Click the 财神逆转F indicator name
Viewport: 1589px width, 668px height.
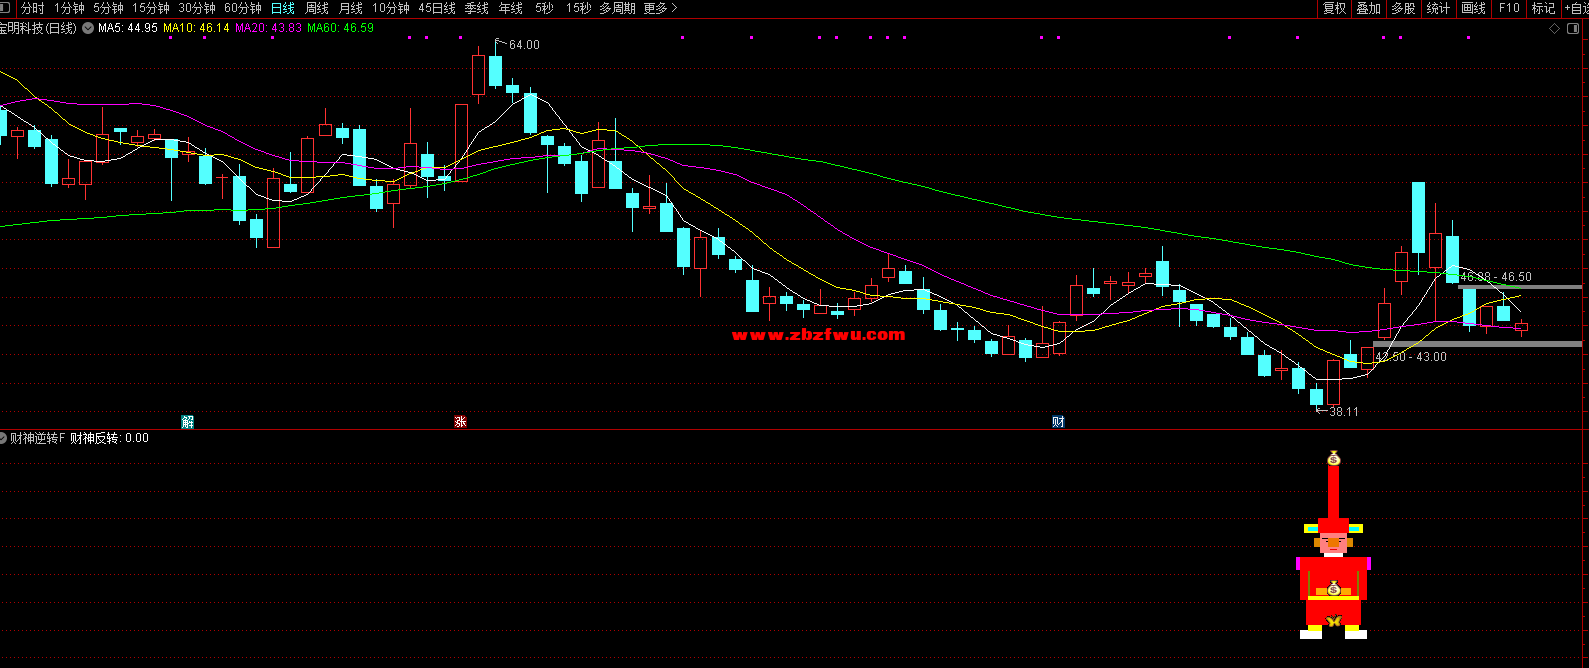[x=38, y=438]
